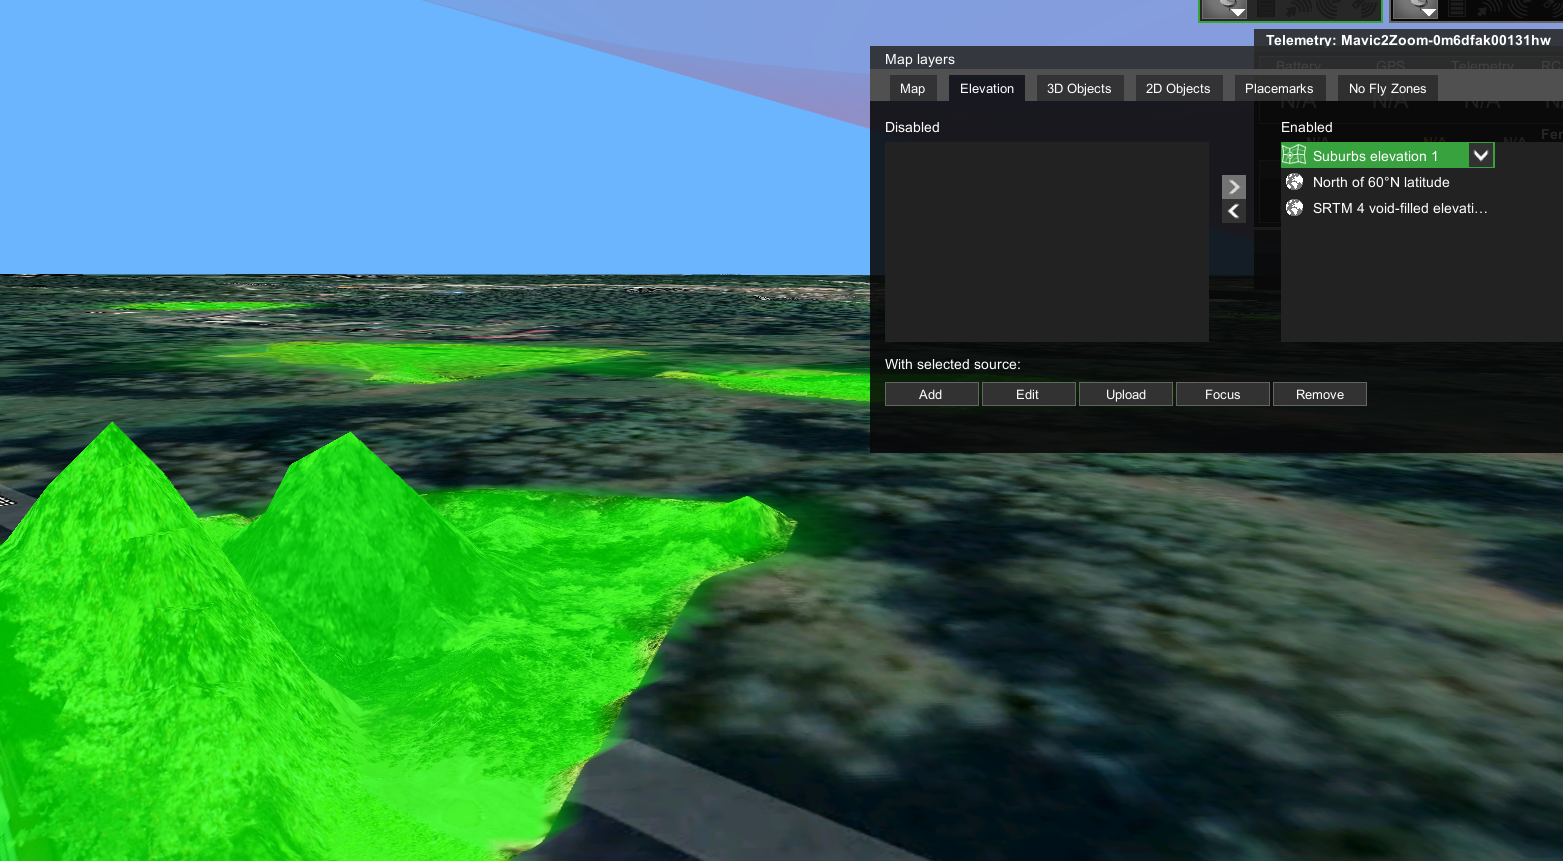Click the Upload button
Screen dimensions: 1563x861
pyautogui.click(x=1126, y=394)
